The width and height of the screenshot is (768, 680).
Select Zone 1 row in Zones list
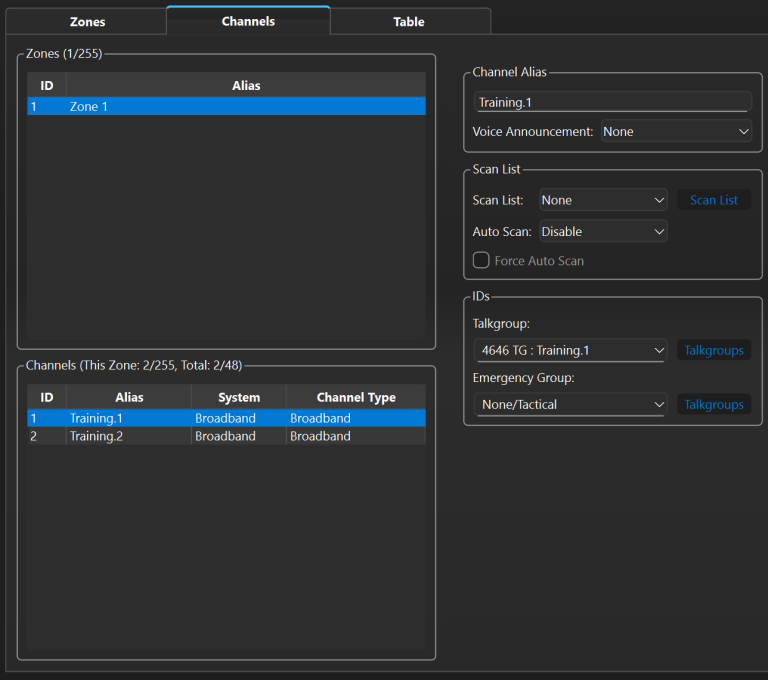click(226, 106)
